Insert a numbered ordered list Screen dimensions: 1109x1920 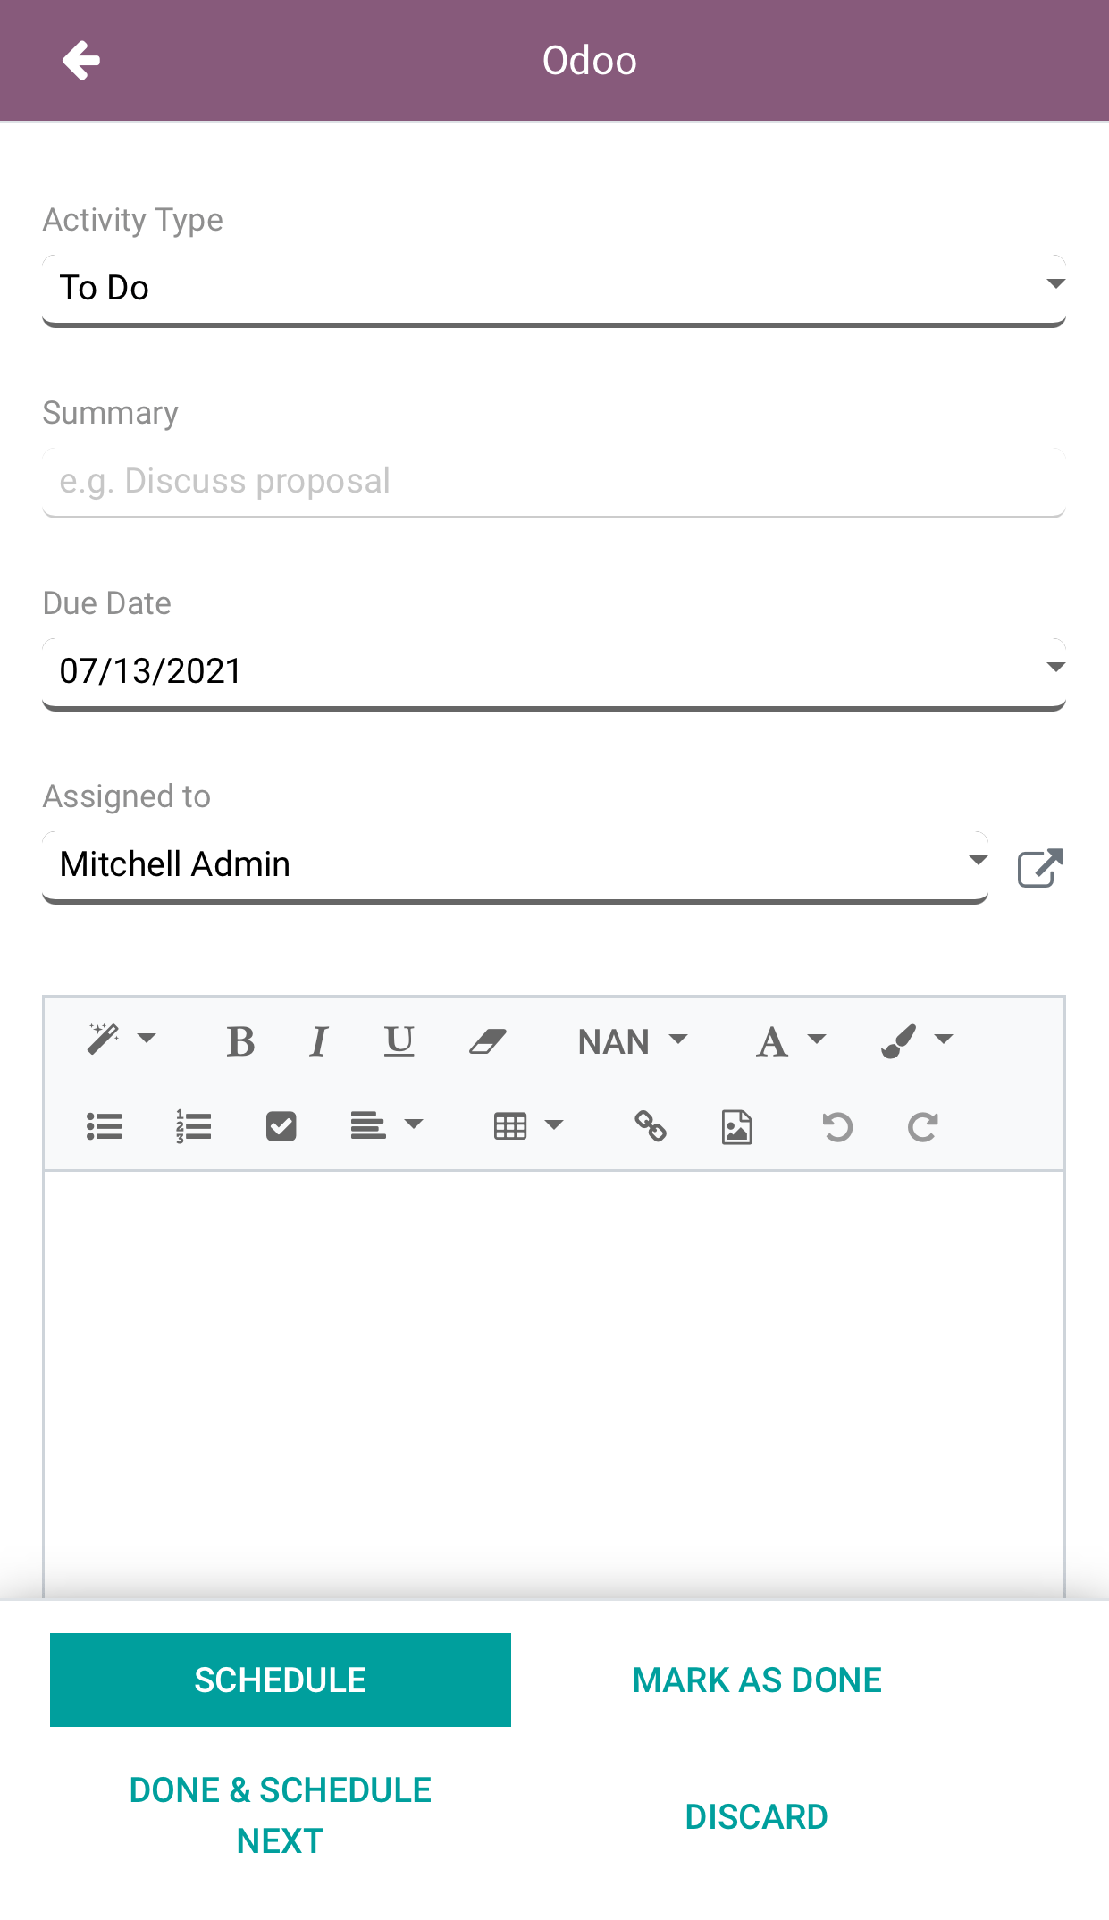[193, 1127]
